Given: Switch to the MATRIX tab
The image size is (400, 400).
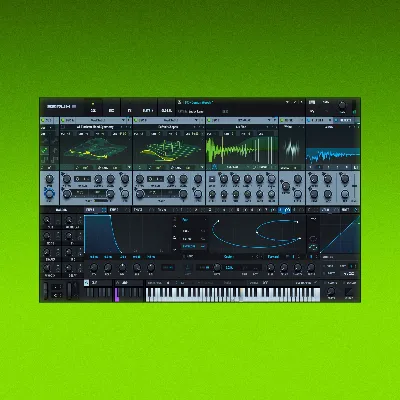Looking at the screenshot, I should point(148,110).
